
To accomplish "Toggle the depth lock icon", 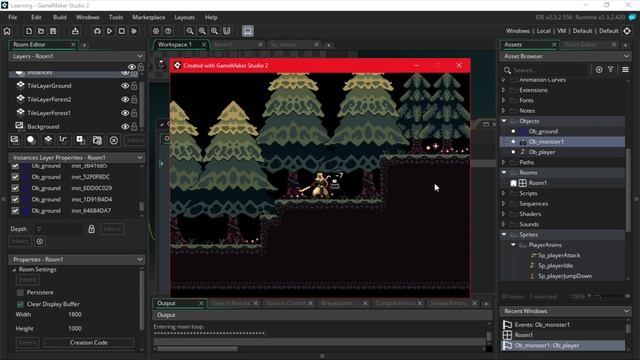I will point(91,229).
